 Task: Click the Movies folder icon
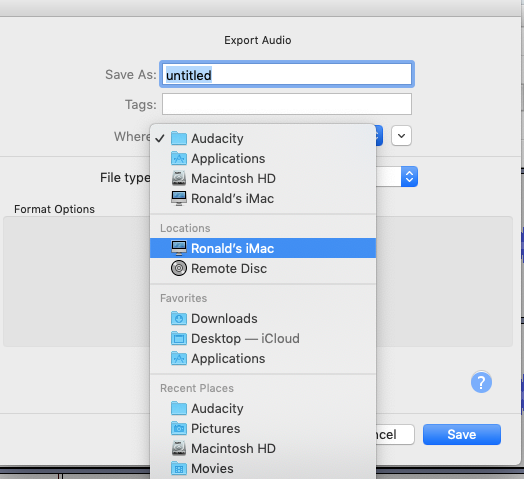click(x=179, y=468)
